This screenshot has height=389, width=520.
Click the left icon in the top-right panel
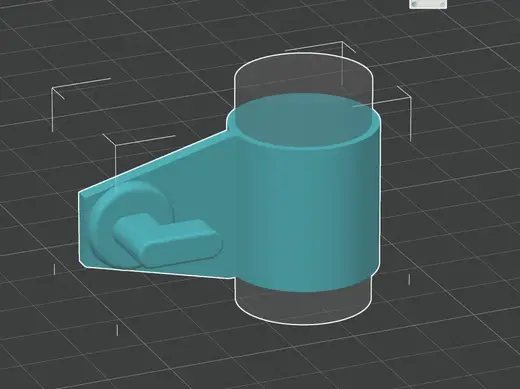(414, 4)
